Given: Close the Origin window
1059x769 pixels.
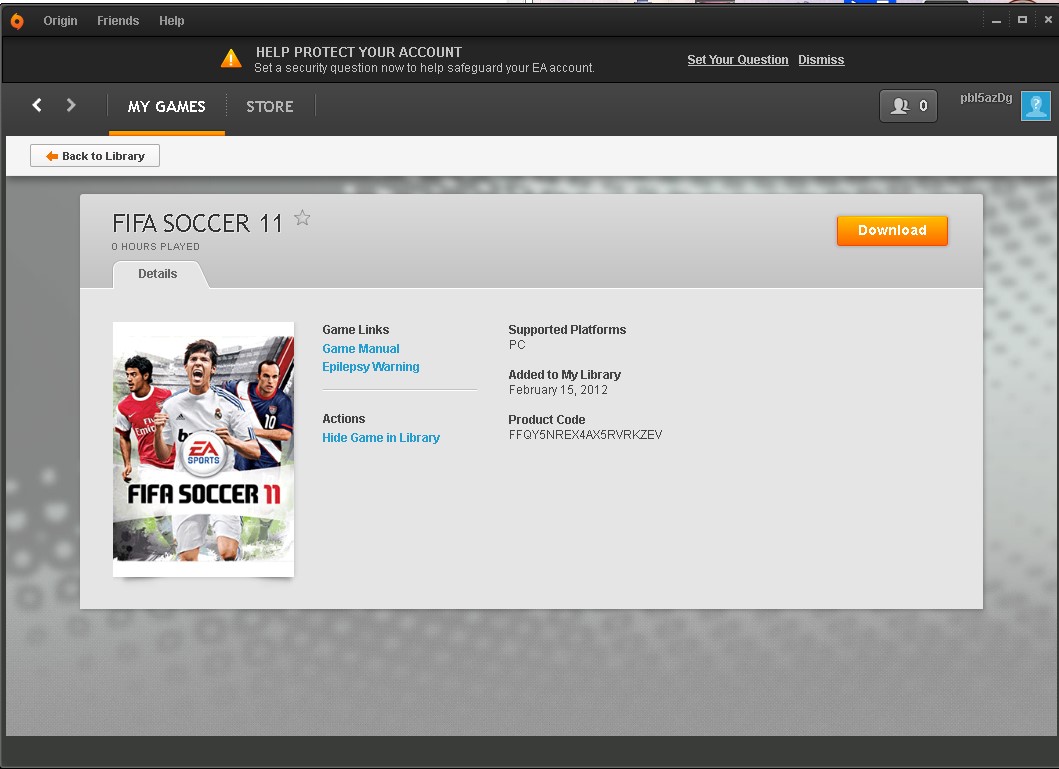Looking at the screenshot, I should [x=1048, y=20].
